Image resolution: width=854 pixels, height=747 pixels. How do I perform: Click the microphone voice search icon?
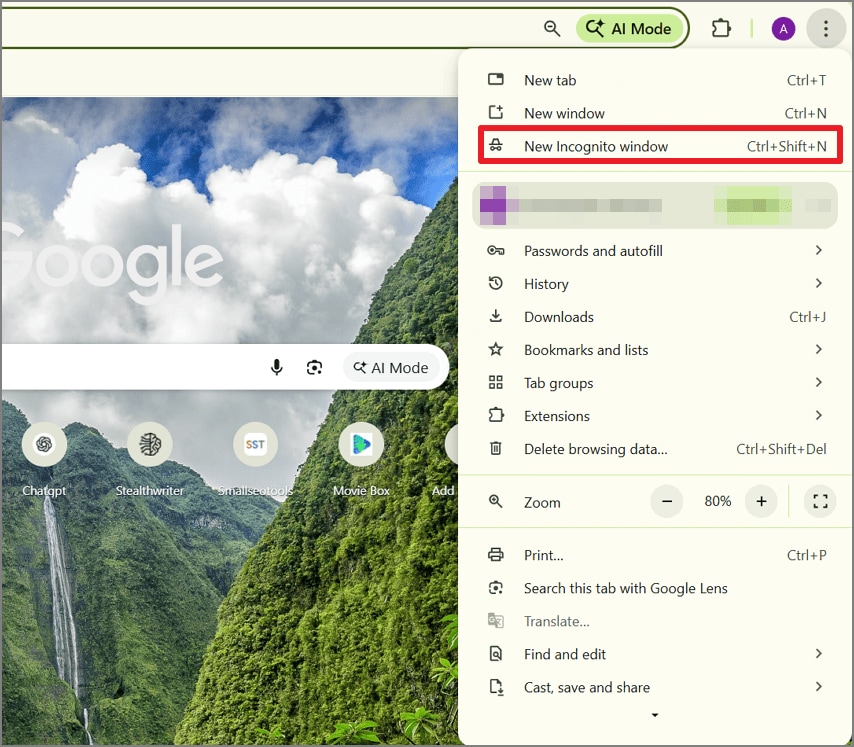(x=277, y=368)
